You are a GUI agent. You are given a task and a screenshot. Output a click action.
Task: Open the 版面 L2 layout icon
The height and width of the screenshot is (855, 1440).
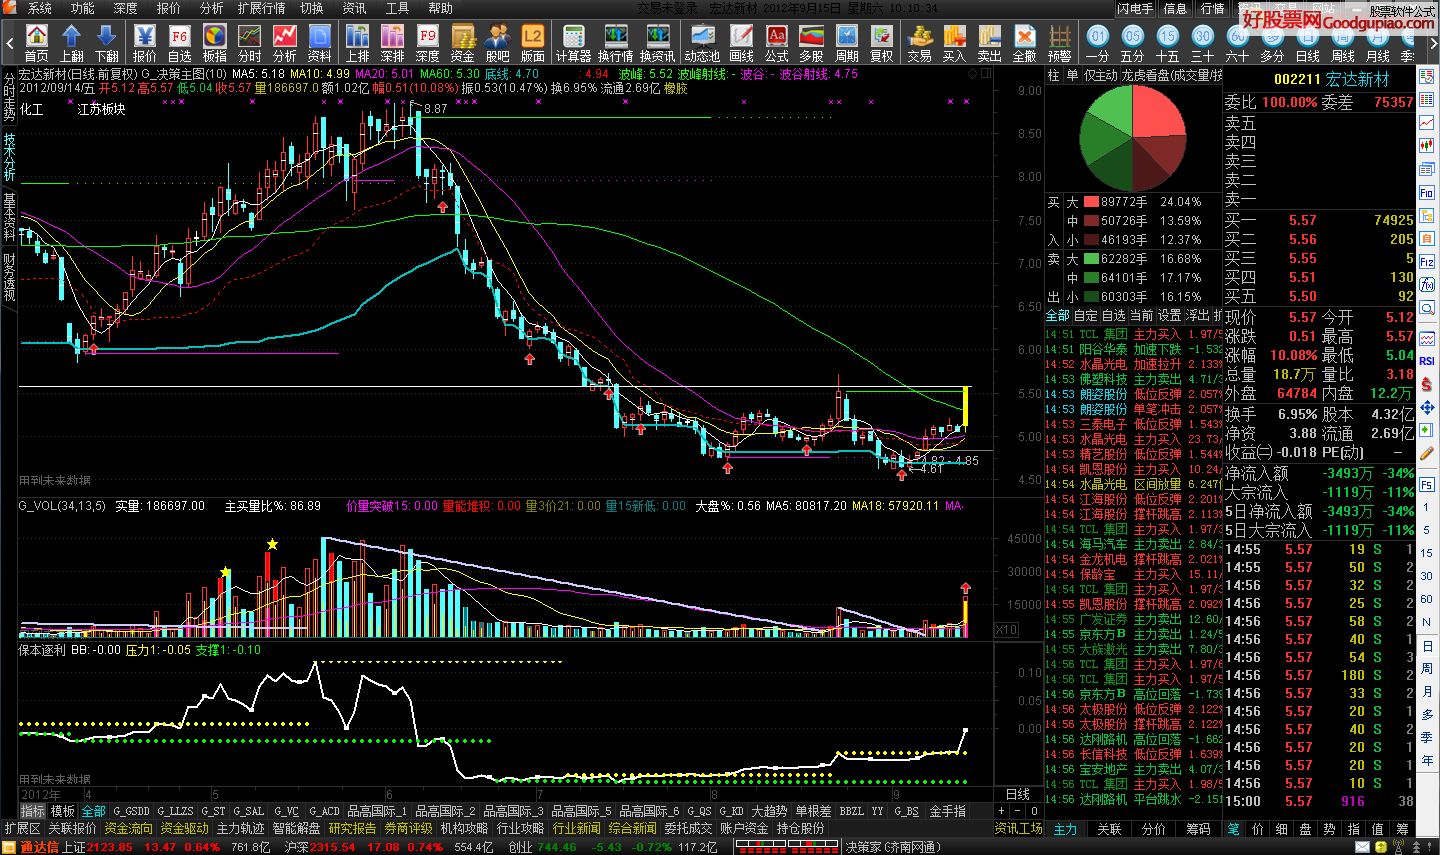click(x=533, y=43)
